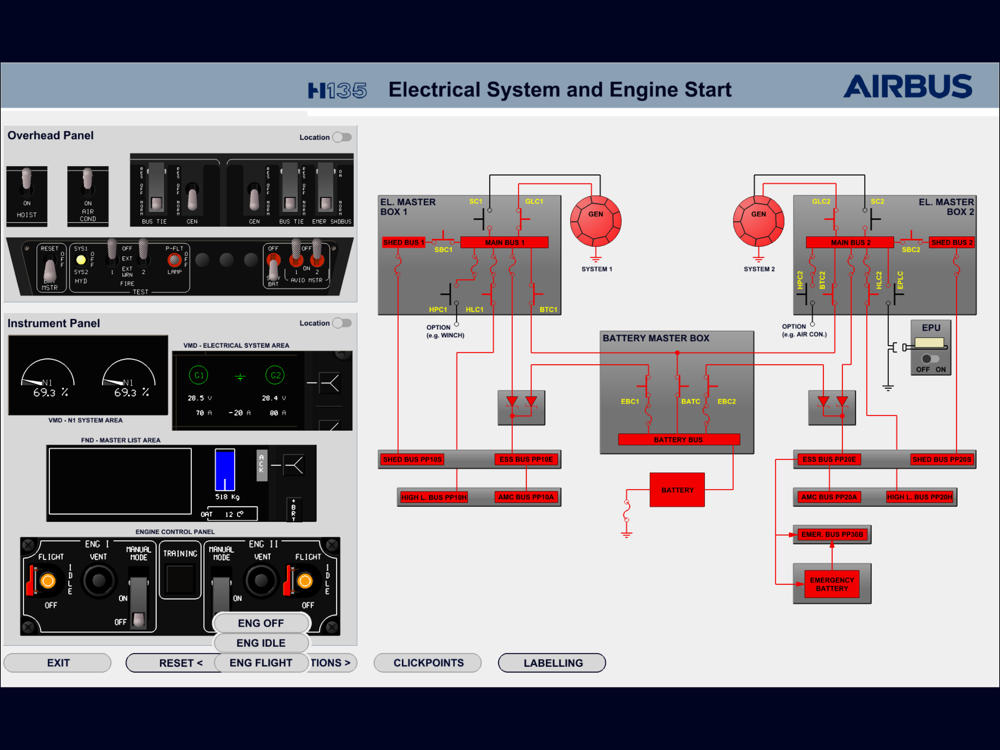Click the left diode box under Master Box 1
Screen dimensions: 1000x750
(x=522, y=408)
